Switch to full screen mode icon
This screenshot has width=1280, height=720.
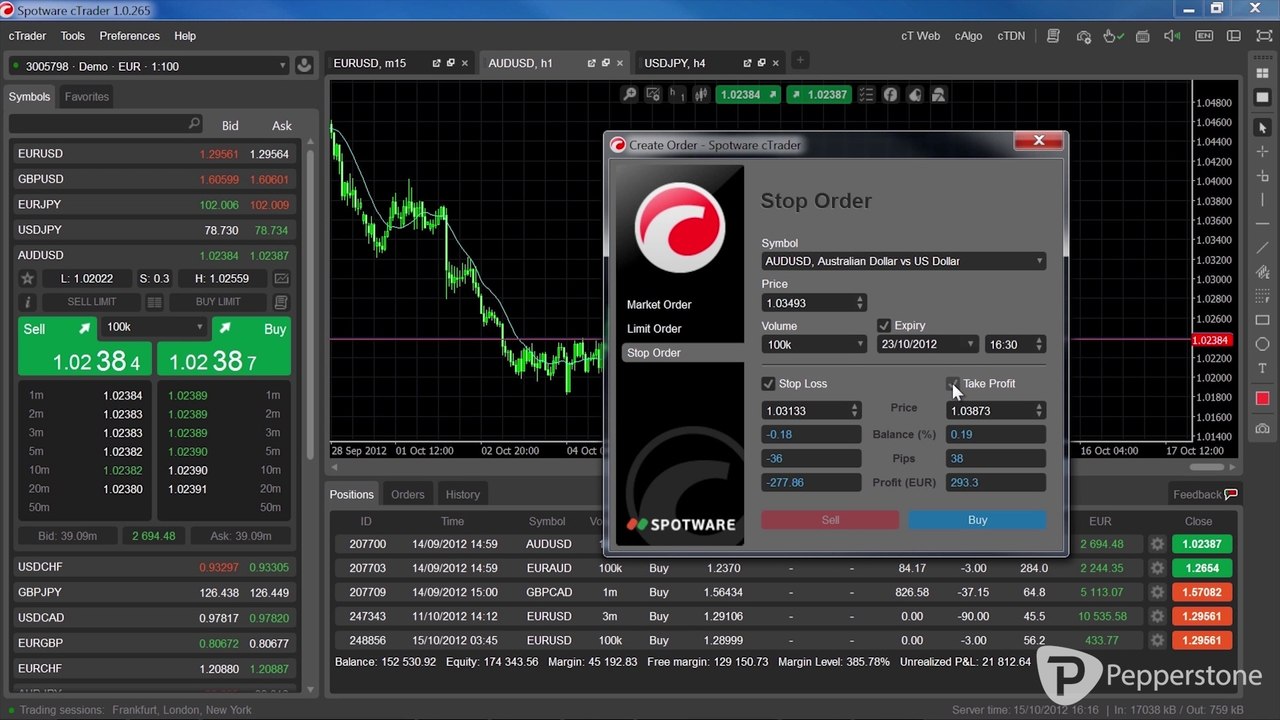coord(1264,36)
